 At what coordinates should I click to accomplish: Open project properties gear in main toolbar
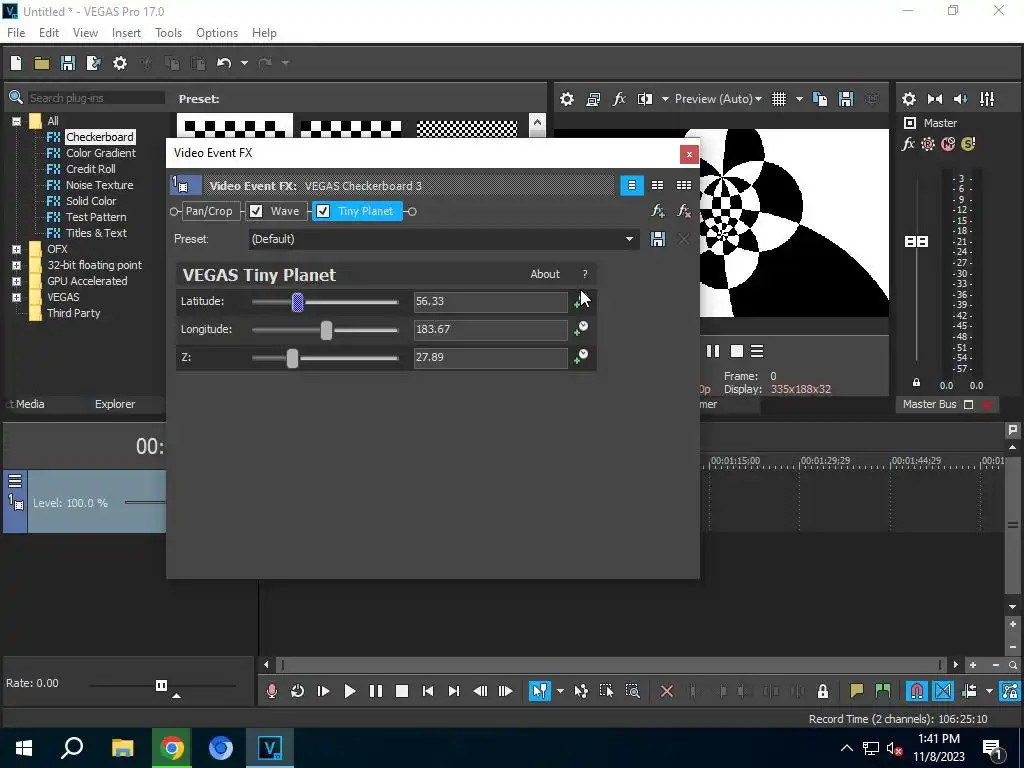coord(120,63)
